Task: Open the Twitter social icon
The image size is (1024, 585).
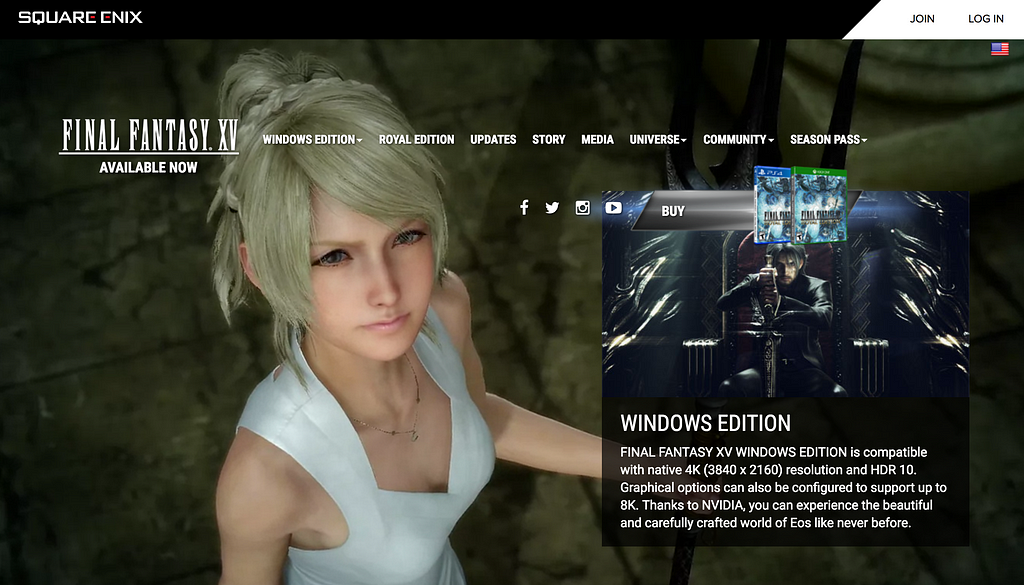Action: (552, 208)
